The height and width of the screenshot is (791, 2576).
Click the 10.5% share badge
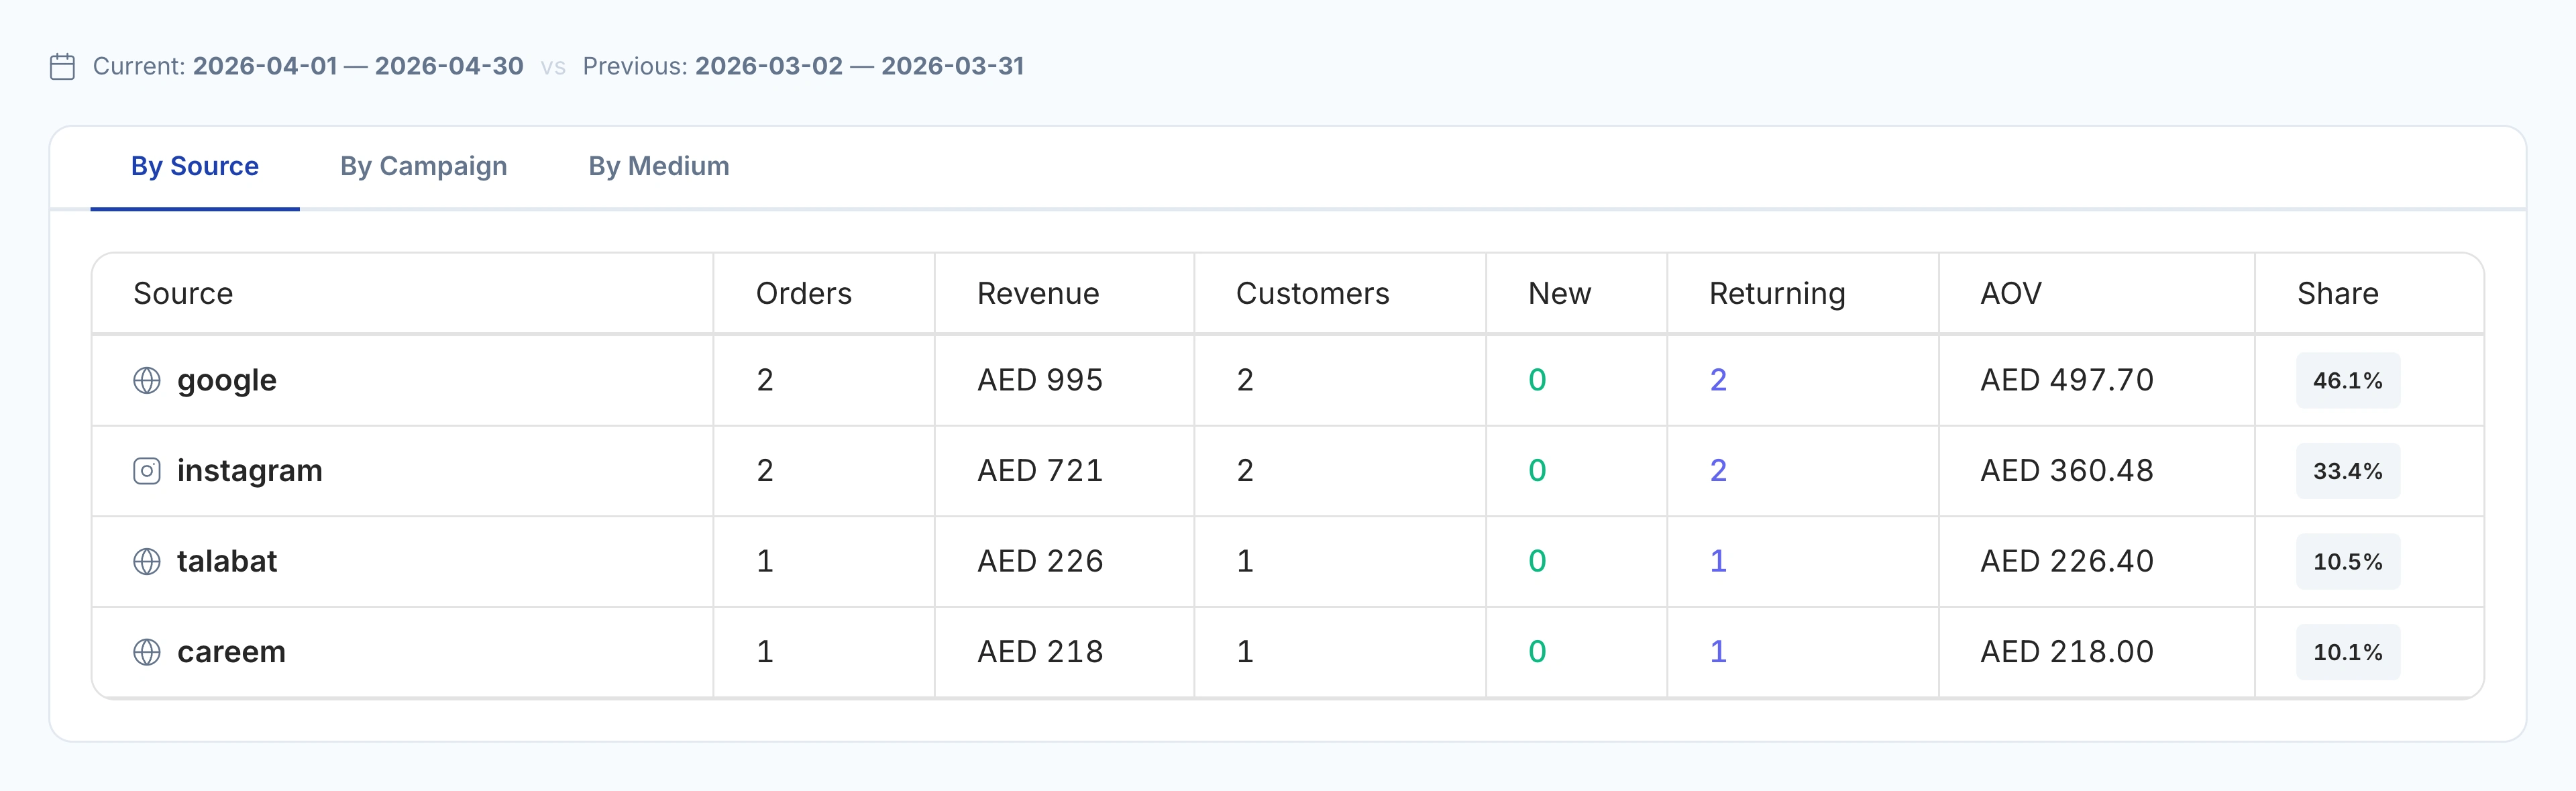2348,561
